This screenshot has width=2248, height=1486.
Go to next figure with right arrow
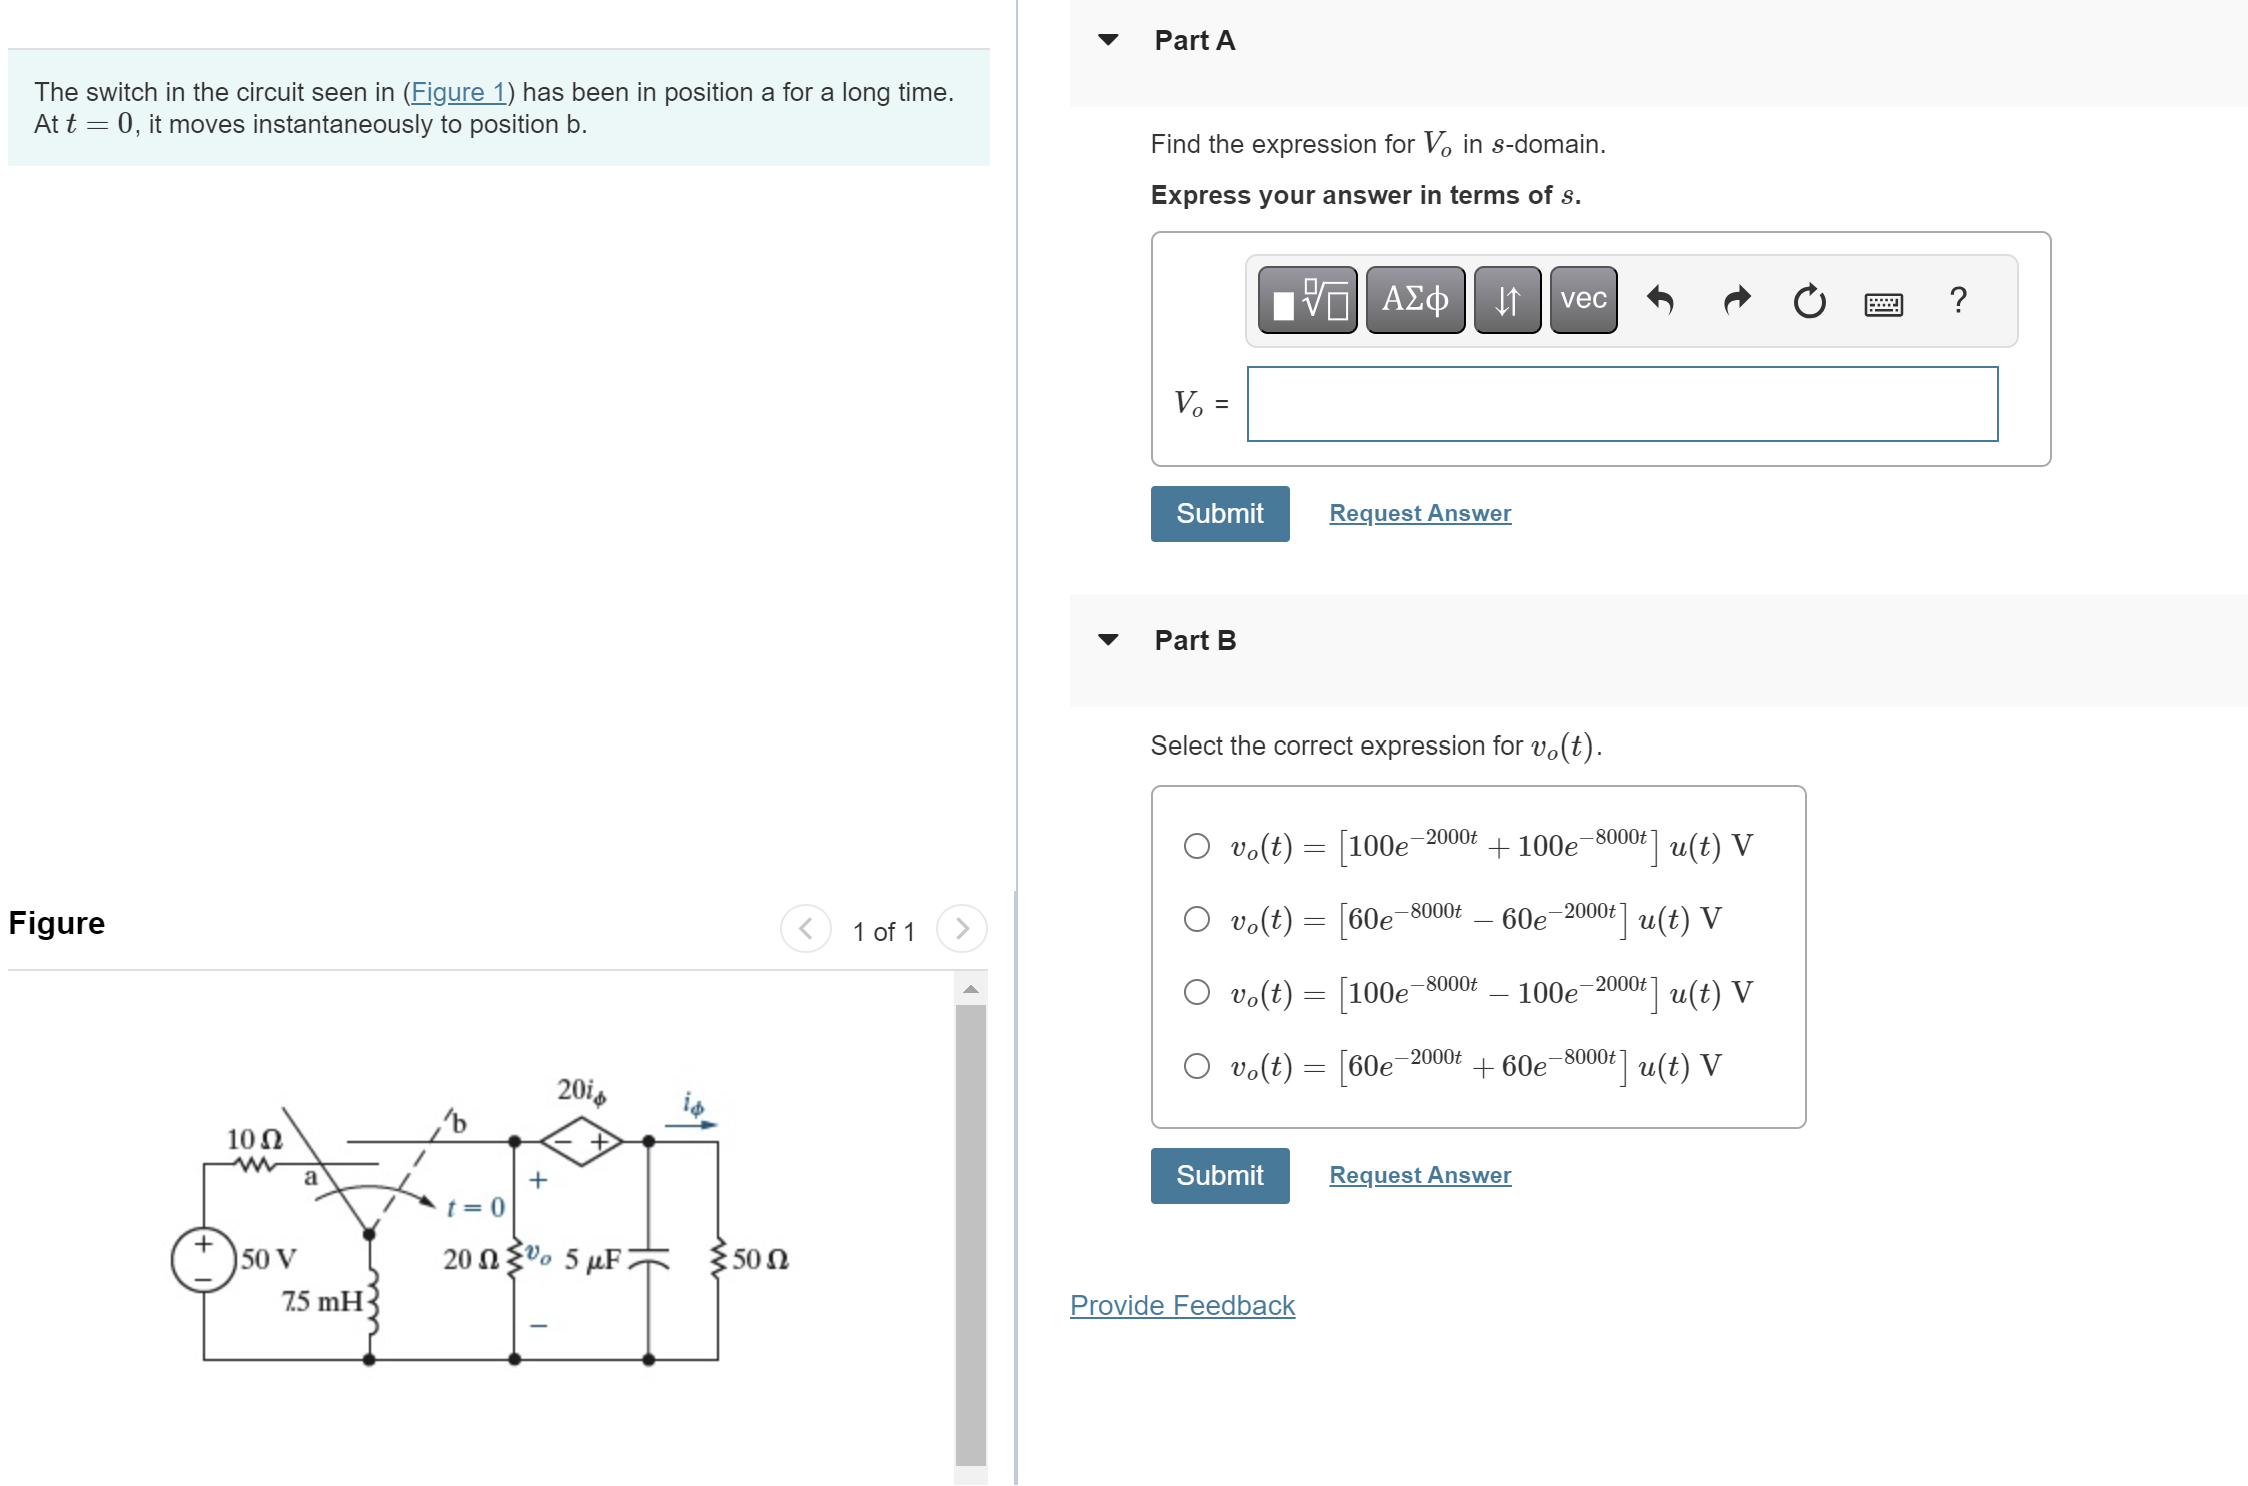(960, 929)
